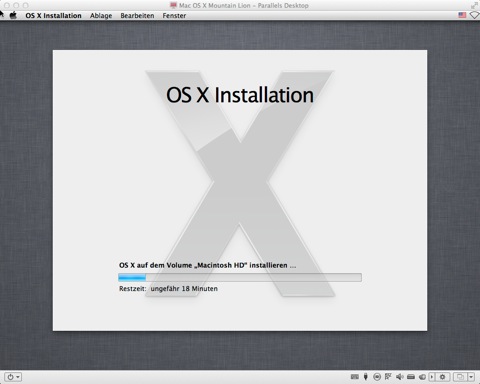Click the camera status icon
Image resolution: width=480 pixels, height=384 pixels.
tap(422, 377)
